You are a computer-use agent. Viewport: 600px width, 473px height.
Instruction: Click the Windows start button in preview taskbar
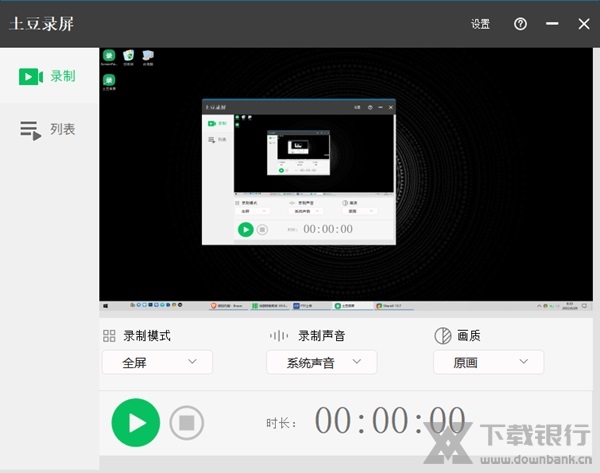pyautogui.click(x=106, y=306)
